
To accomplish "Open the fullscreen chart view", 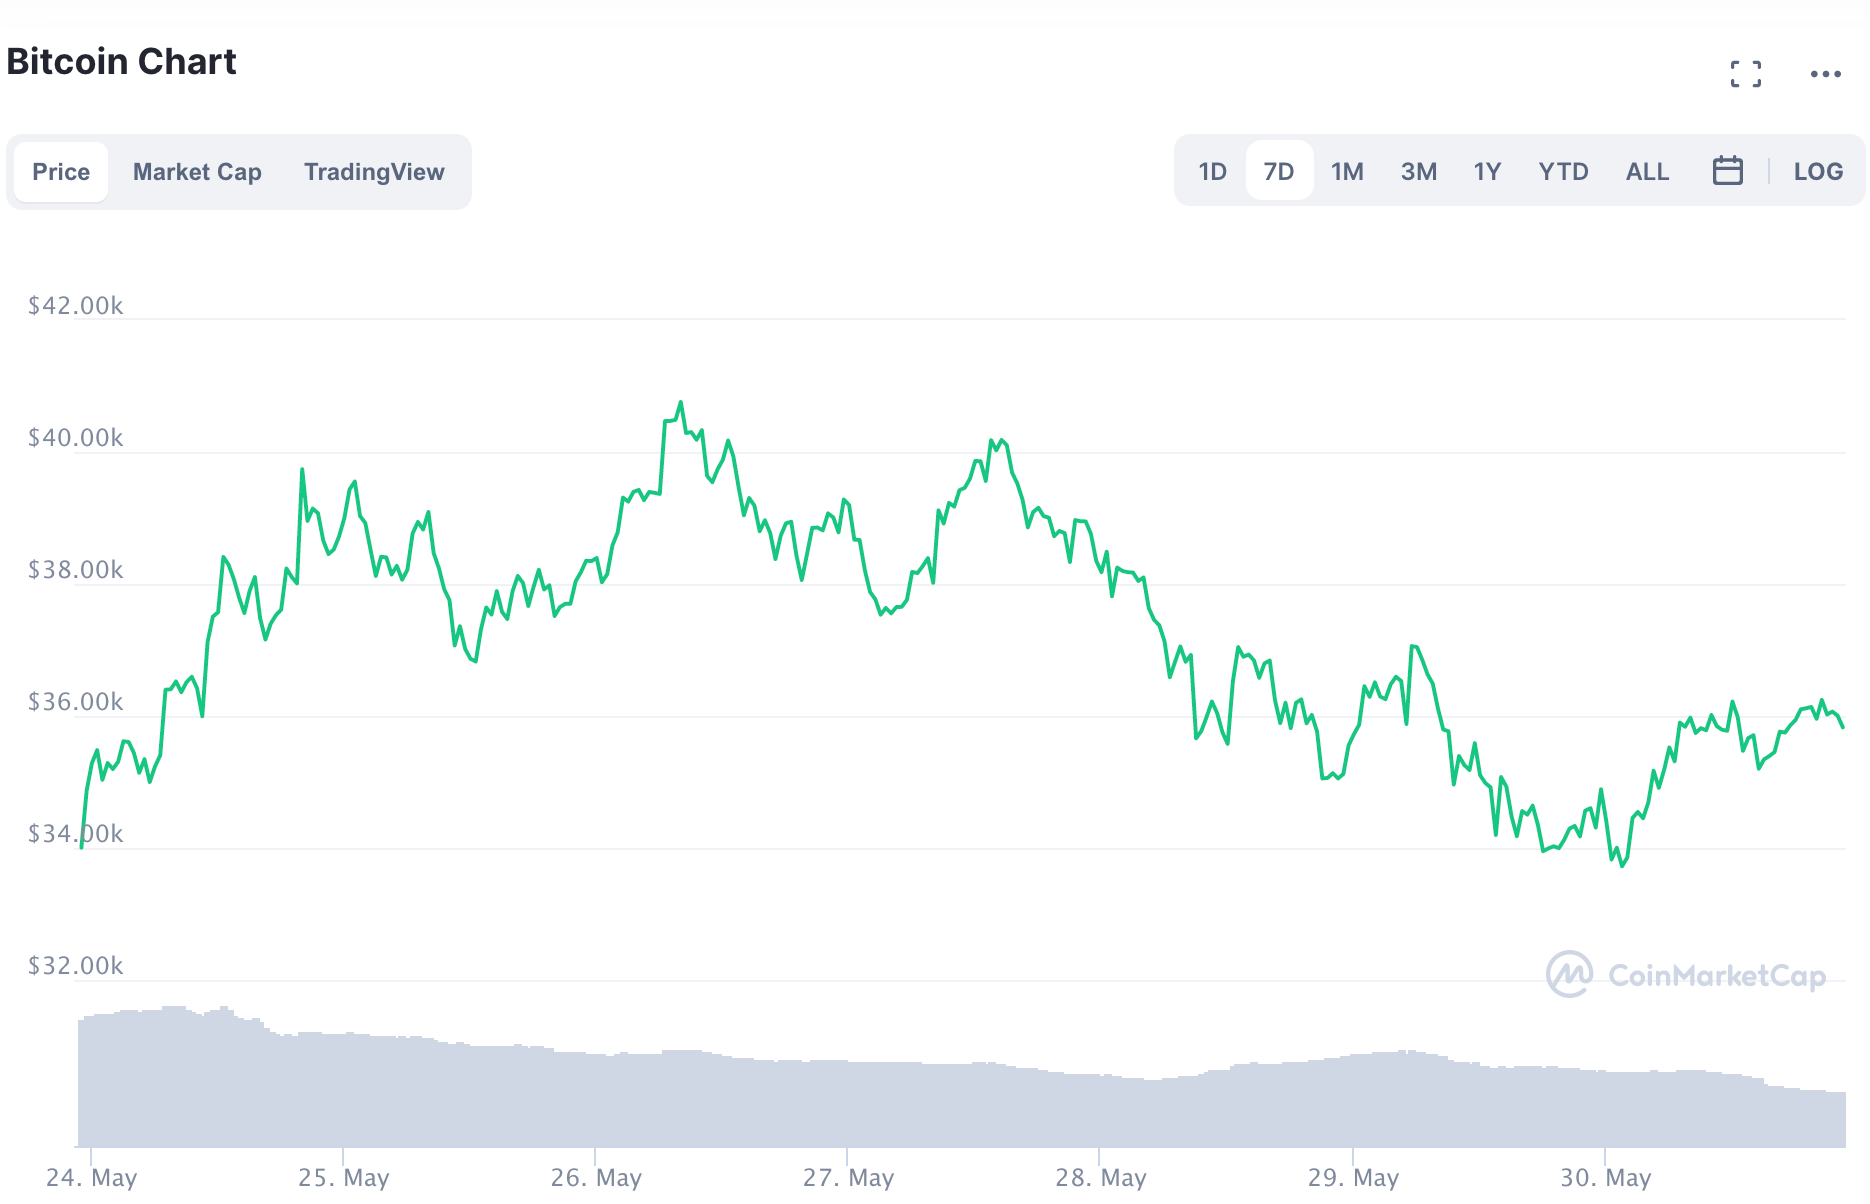I will [1747, 73].
